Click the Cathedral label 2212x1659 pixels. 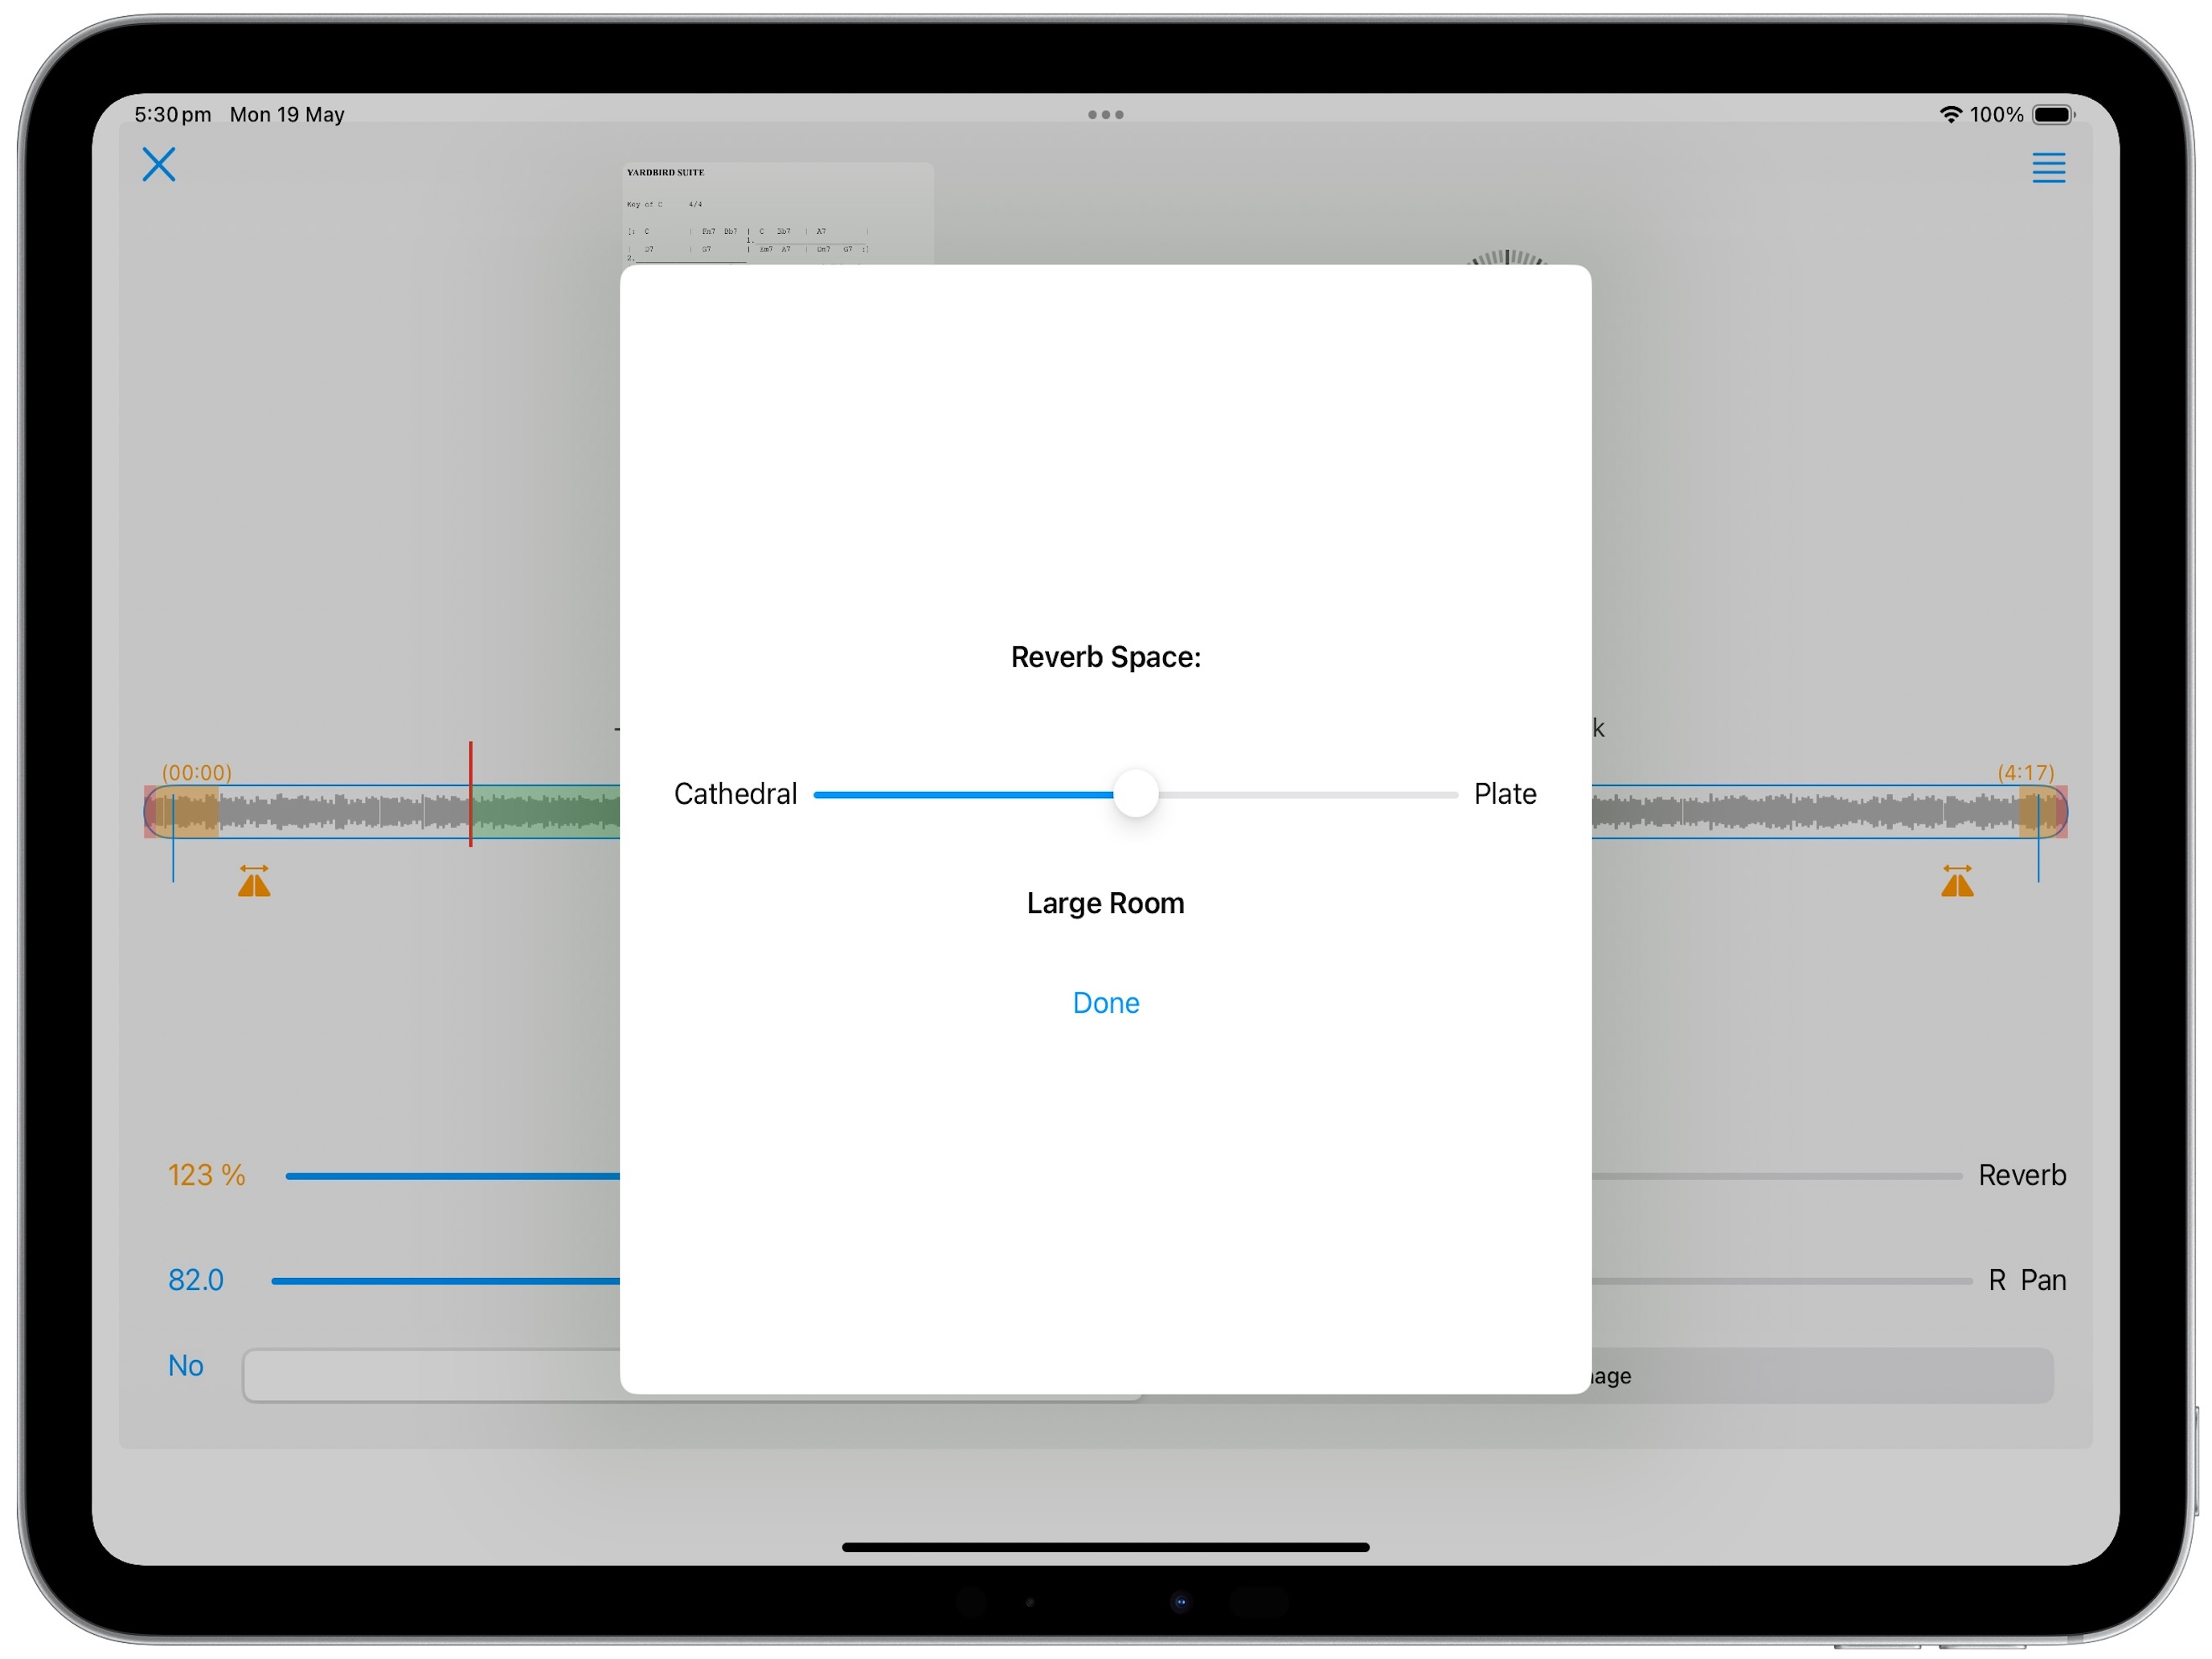click(735, 794)
